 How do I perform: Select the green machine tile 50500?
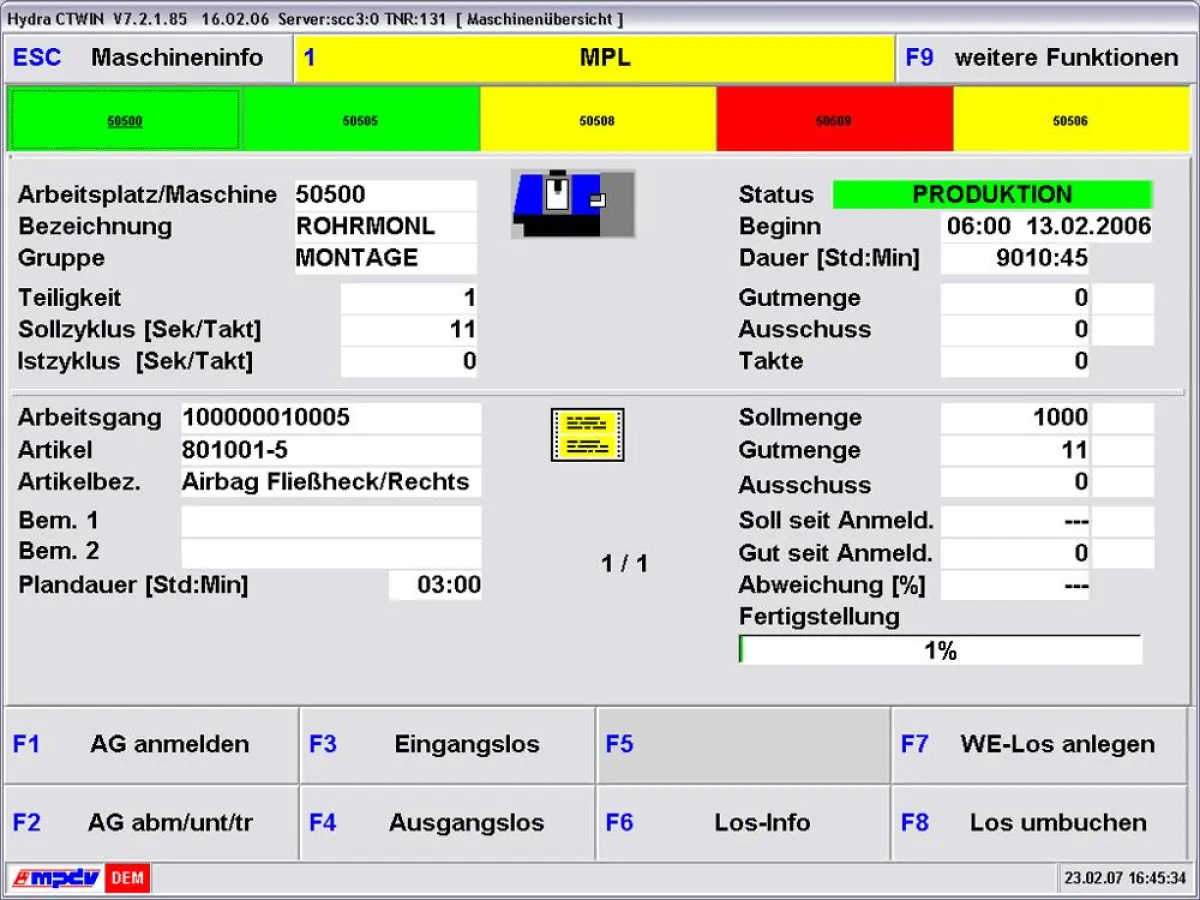pyautogui.click(x=123, y=119)
